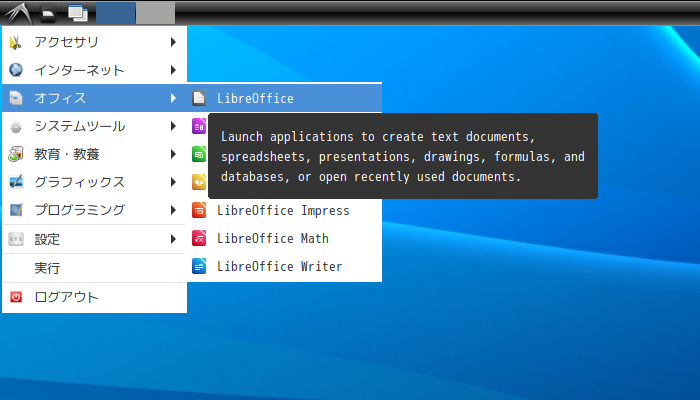The image size is (700, 400).
Task: Open the インターネット menu category
Action: click(x=94, y=70)
